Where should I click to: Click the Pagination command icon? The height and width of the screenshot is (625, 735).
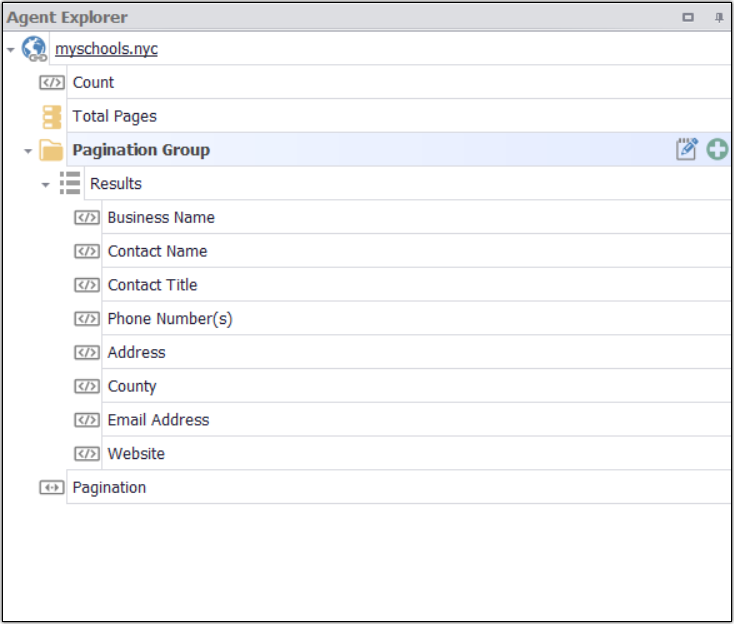coord(51,488)
